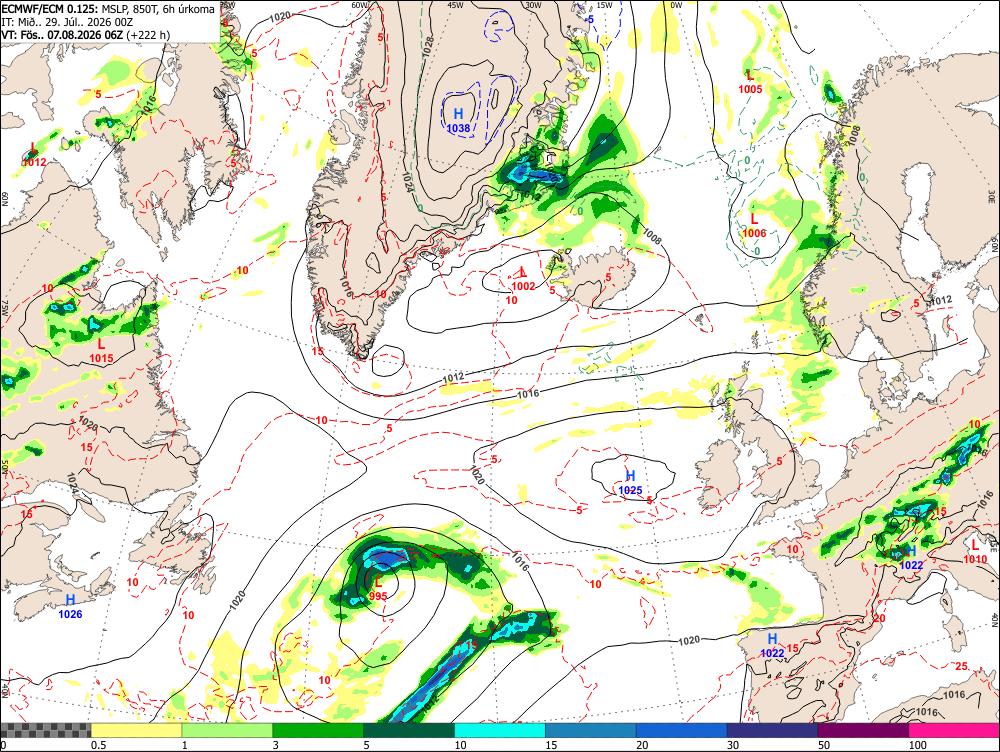Click the H 1025 high west of Ireland
This screenshot has width=1000, height=752.
[630, 482]
